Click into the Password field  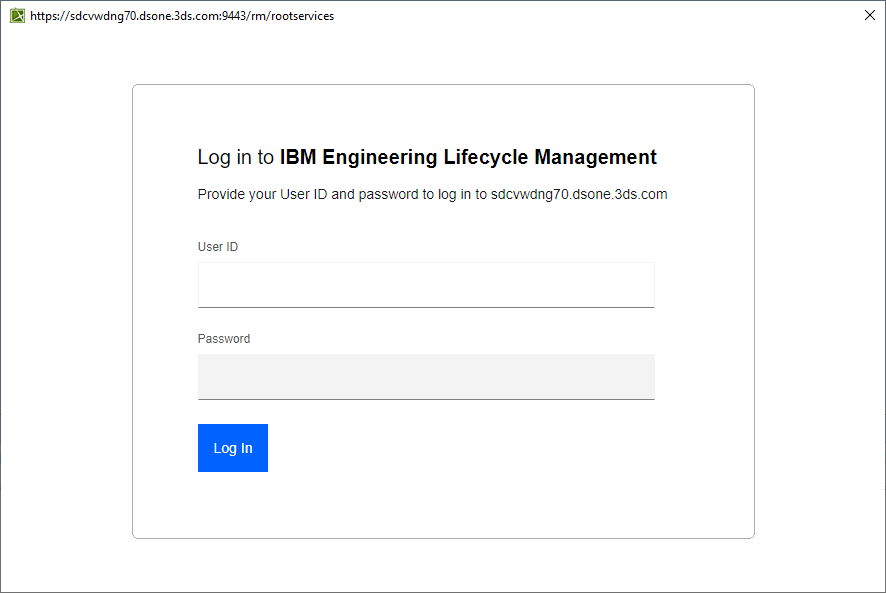point(426,377)
